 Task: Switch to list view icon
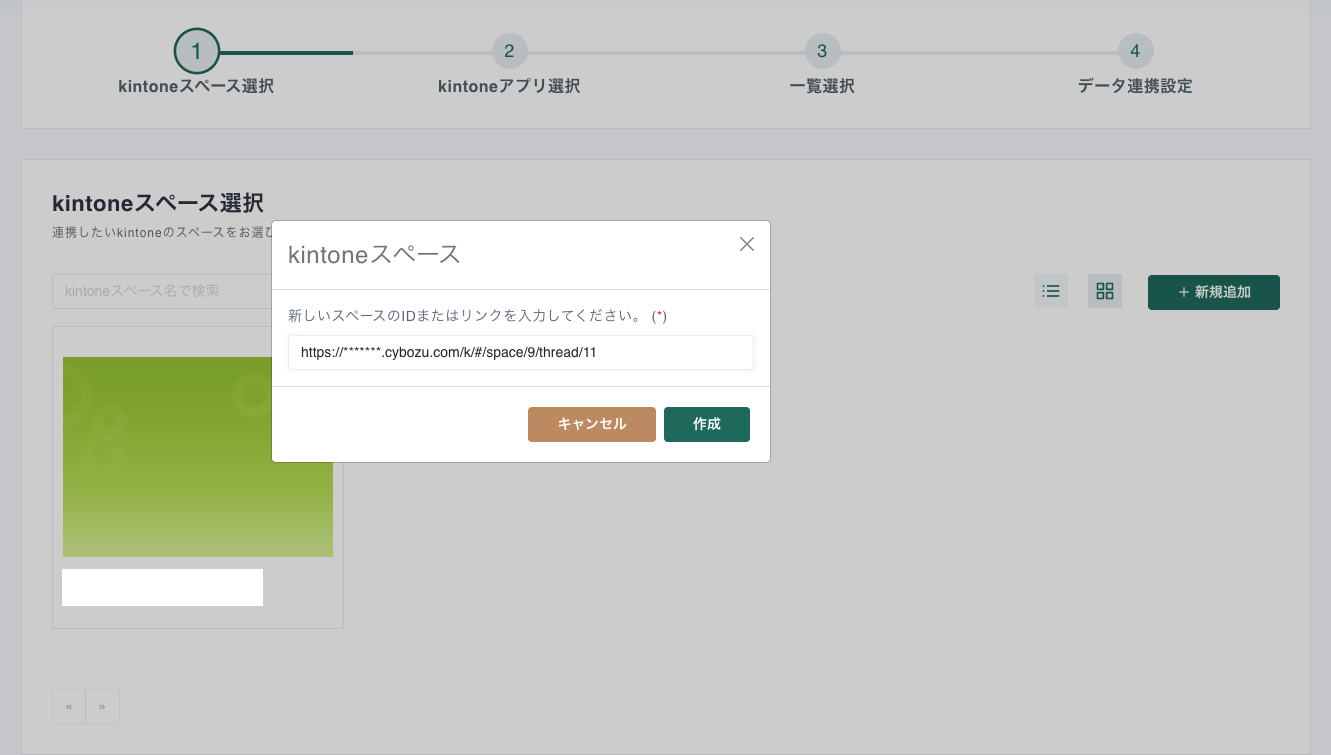1051,291
